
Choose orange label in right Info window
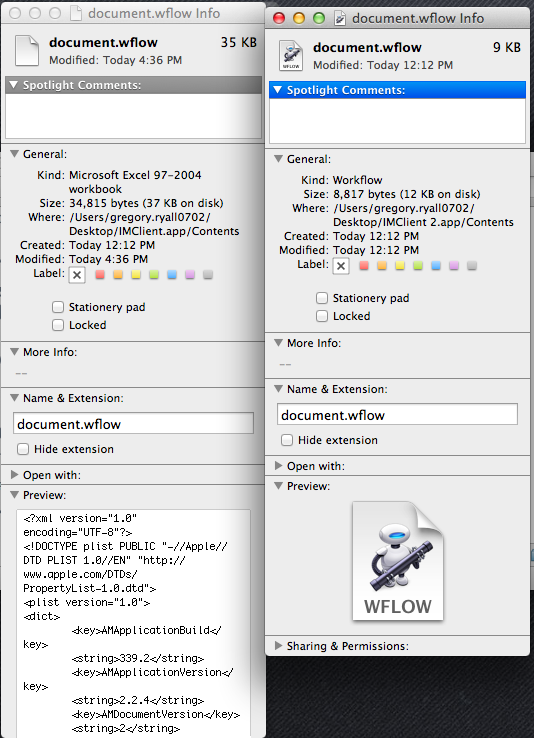[x=382, y=265]
